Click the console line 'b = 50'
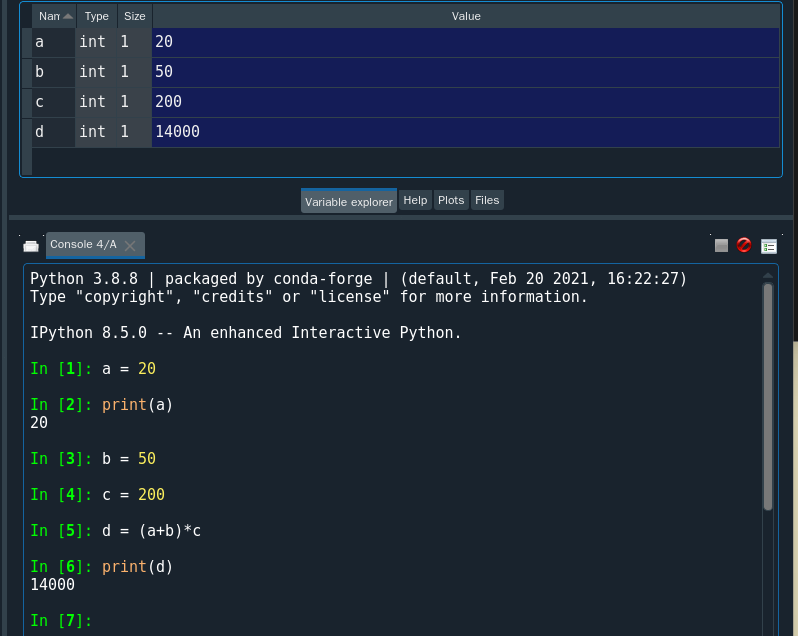 93,458
